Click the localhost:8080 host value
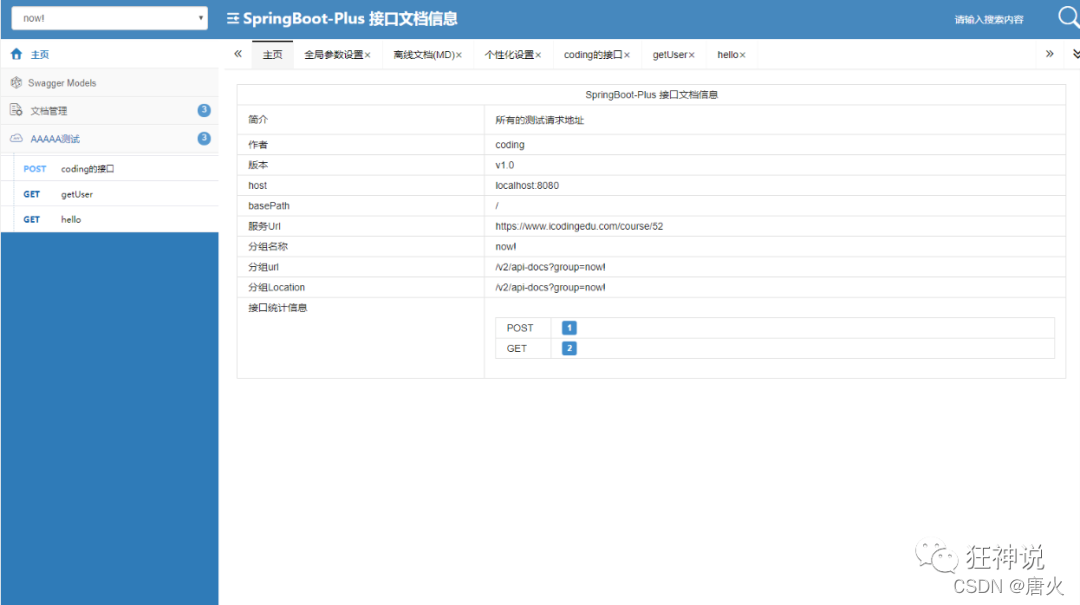This screenshot has width=1080, height=605. pyautogui.click(x=527, y=185)
